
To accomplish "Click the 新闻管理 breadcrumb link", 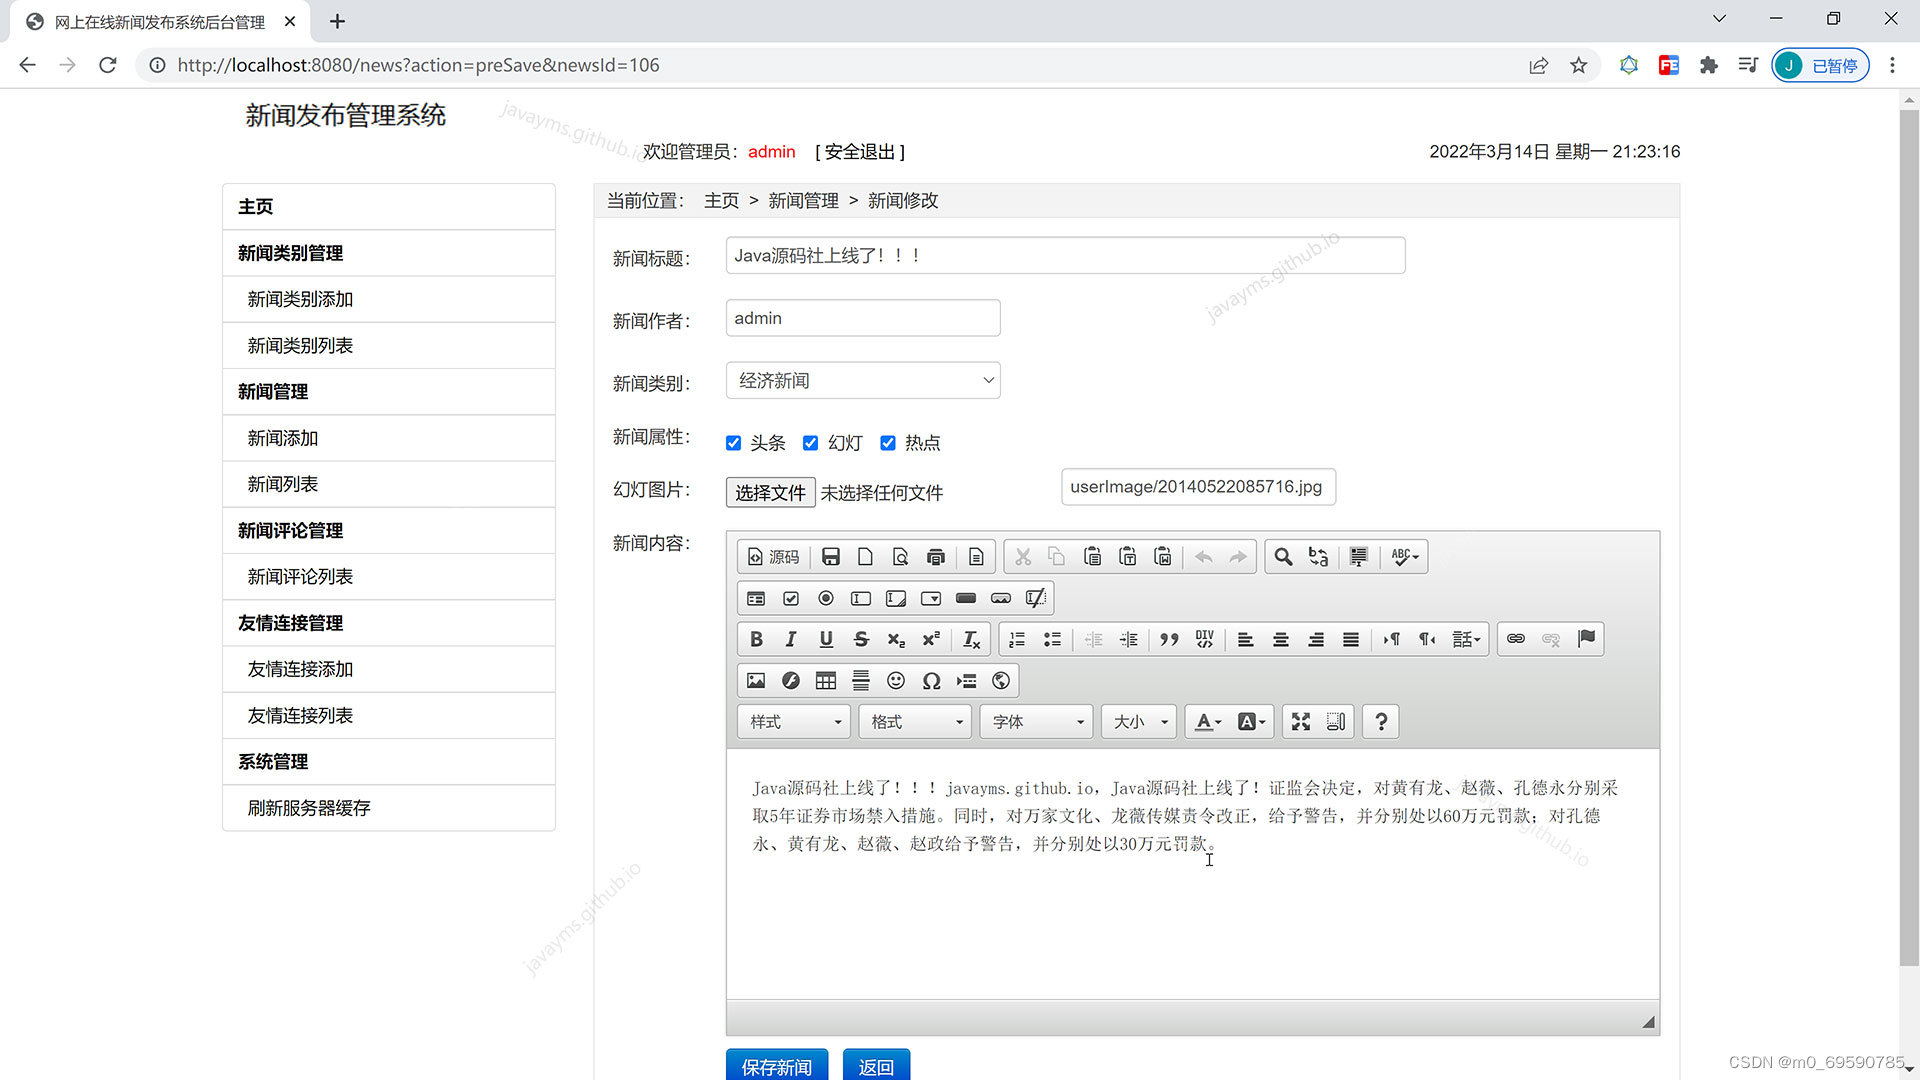I will (804, 201).
